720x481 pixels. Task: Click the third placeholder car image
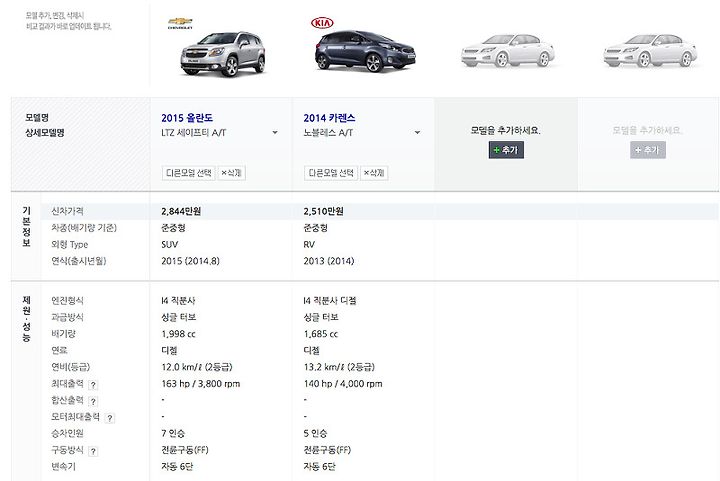point(507,50)
